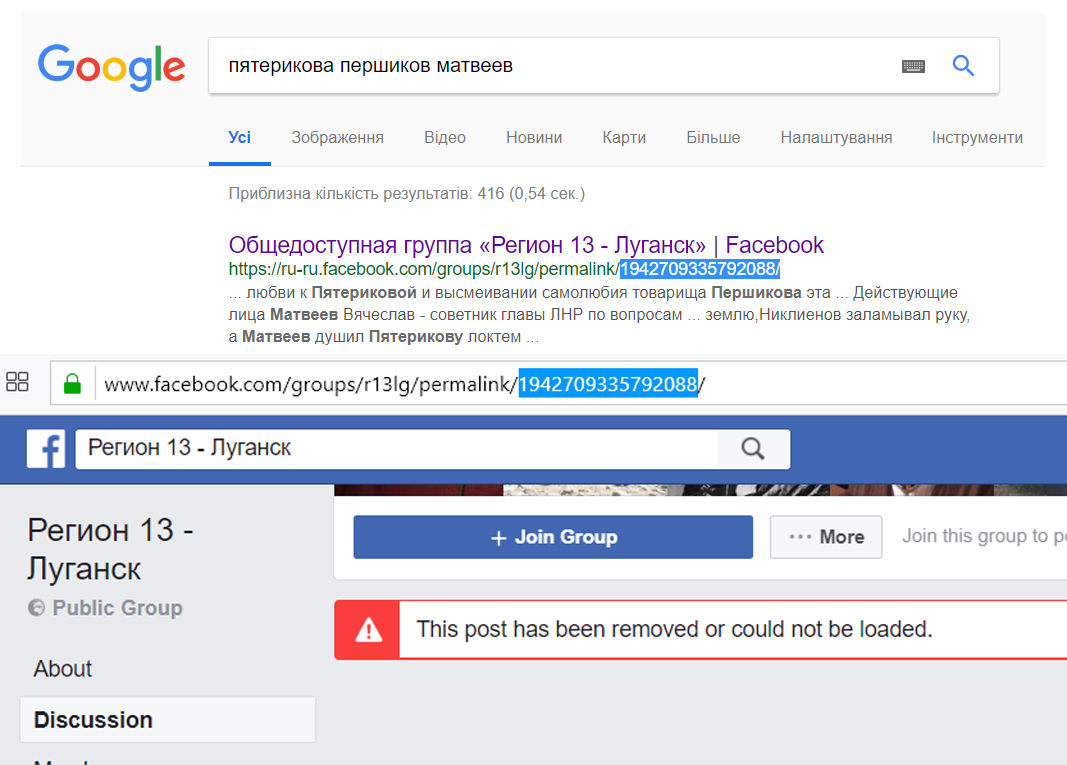Click the red warning triangle icon

click(x=368, y=630)
